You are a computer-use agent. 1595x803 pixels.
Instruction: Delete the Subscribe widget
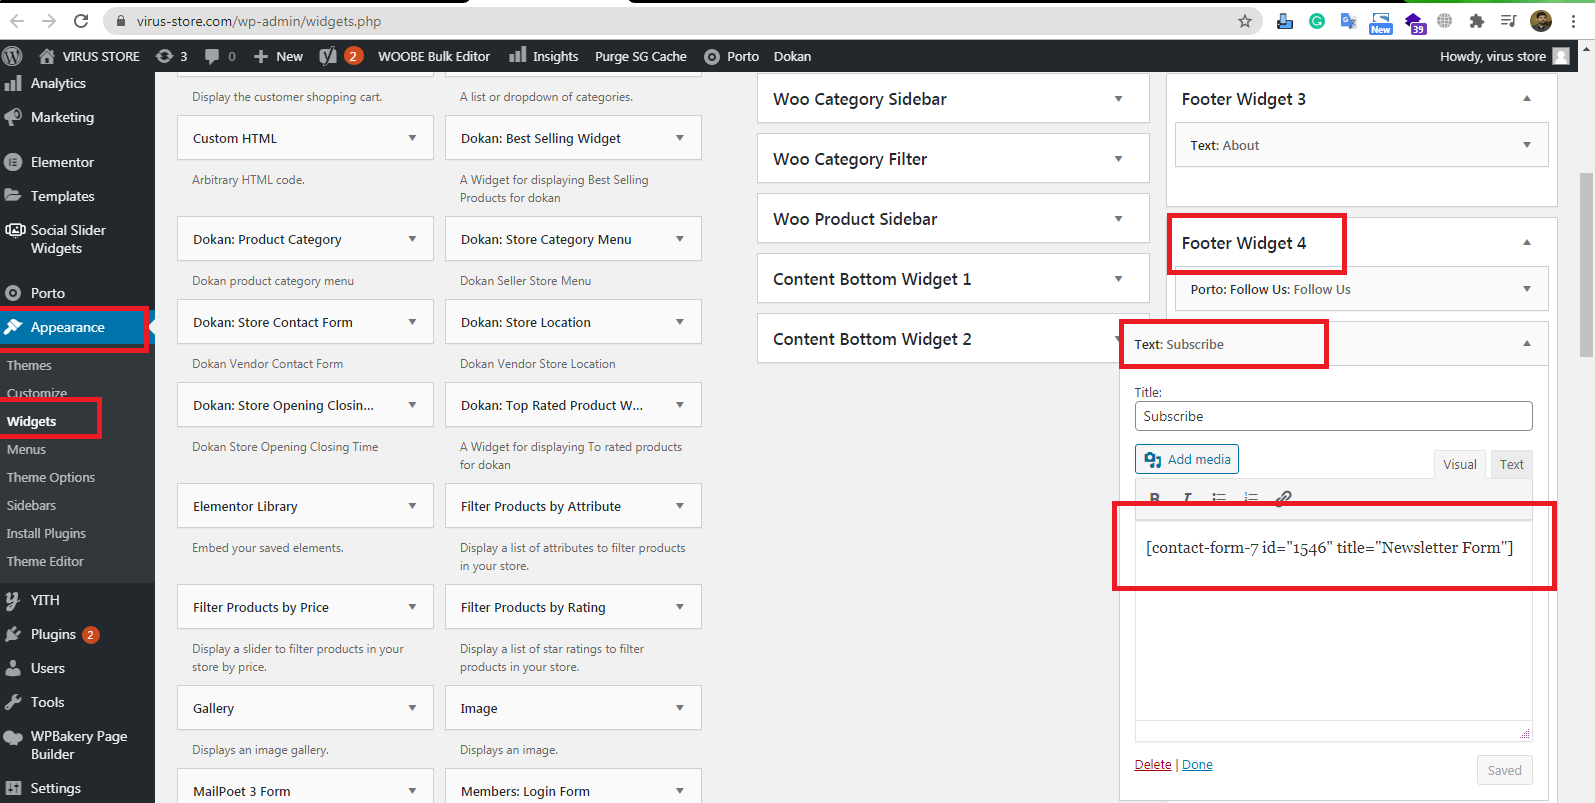(x=1153, y=764)
